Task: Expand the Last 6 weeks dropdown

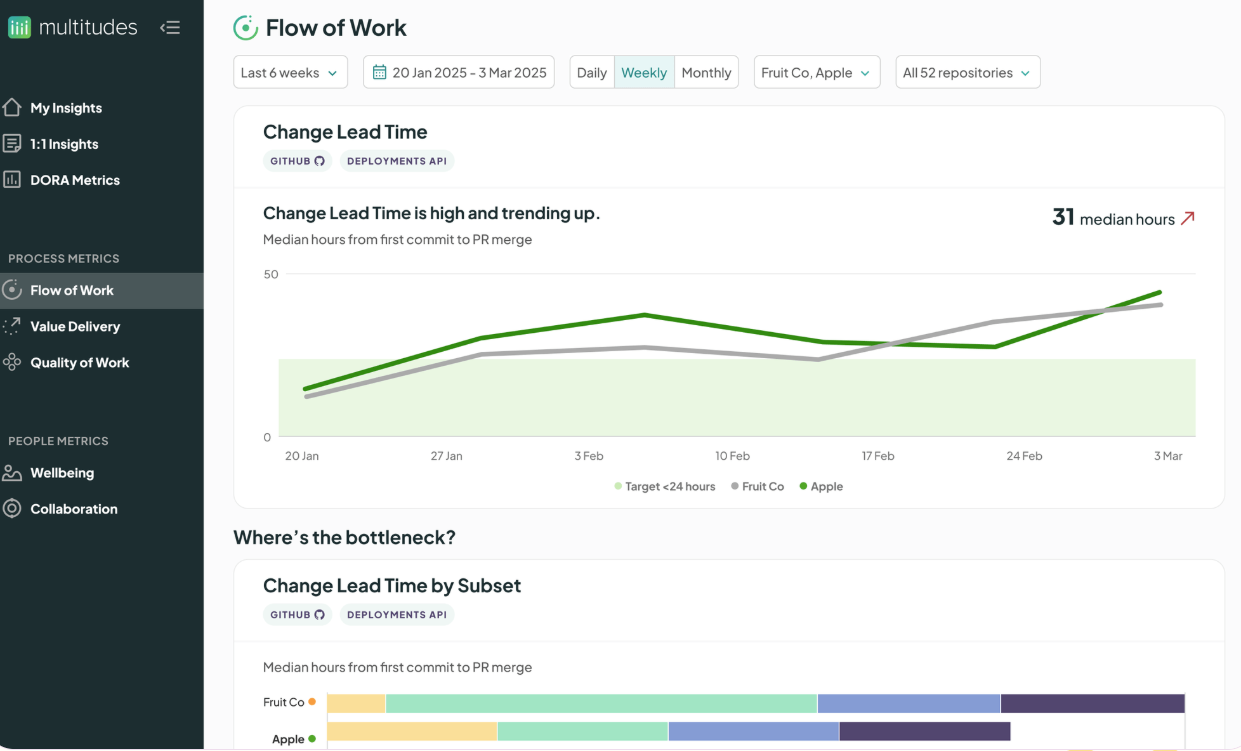Action: click(x=291, y=72)
